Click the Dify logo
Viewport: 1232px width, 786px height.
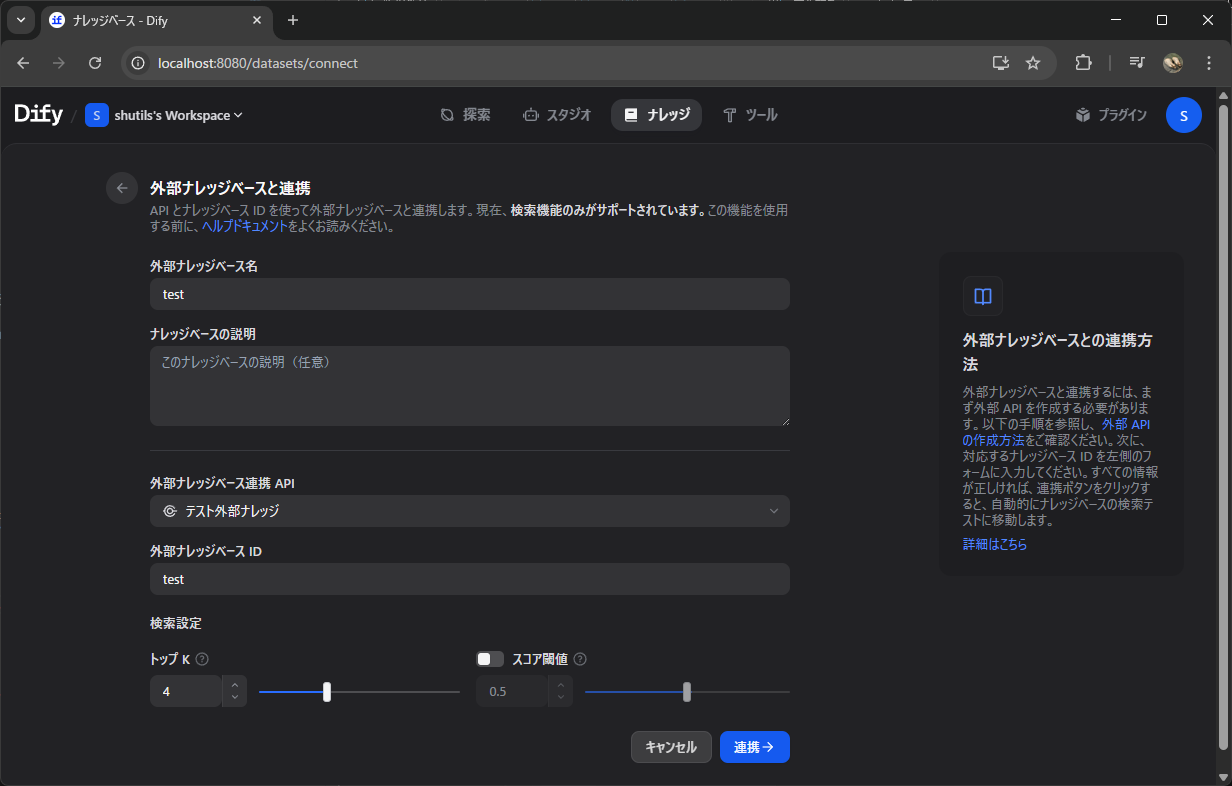(37, 114)
